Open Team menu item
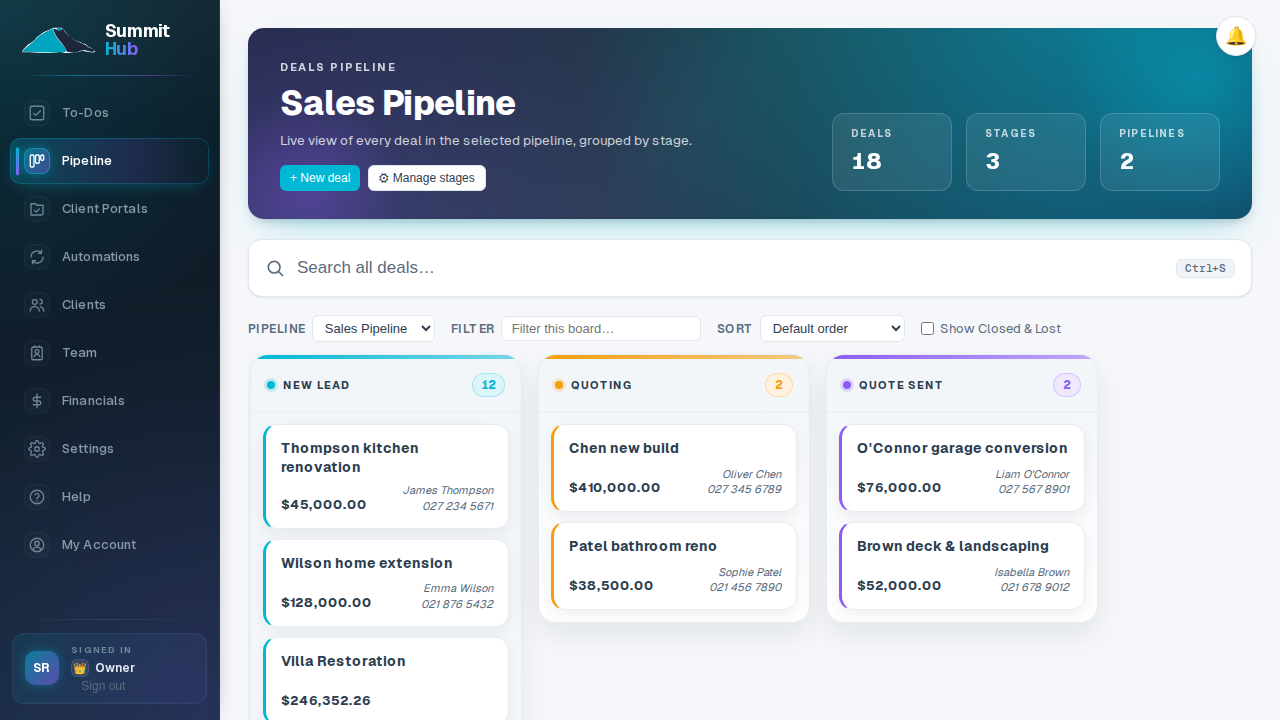1280x720 pixels. [109, 353]
